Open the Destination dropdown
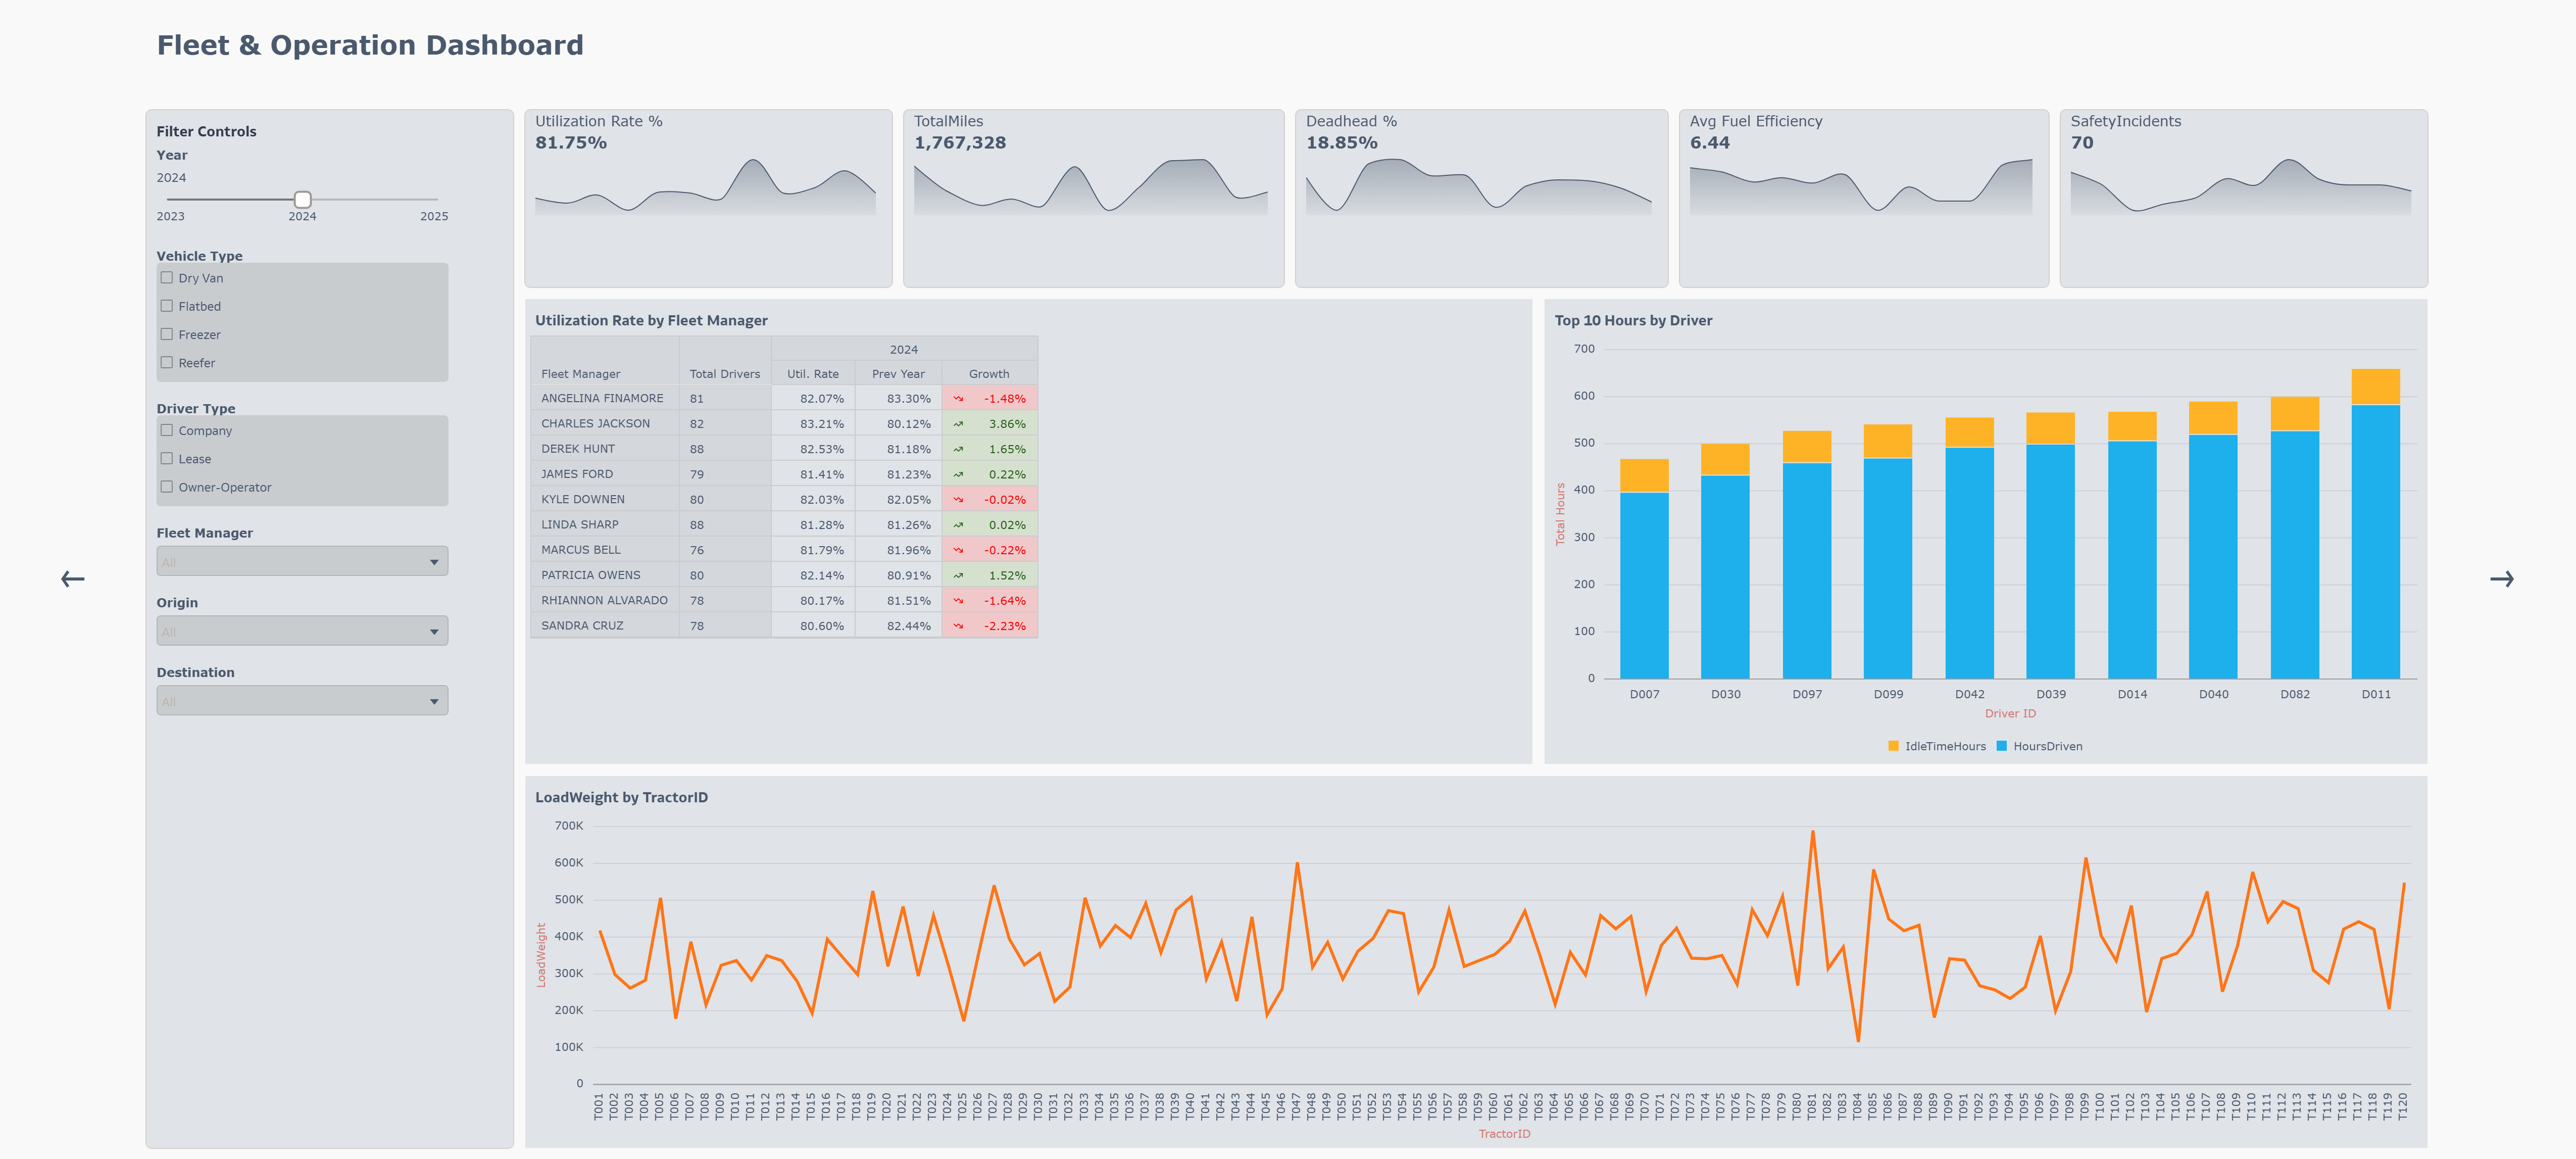Viewport: 2576px width, 1159px height. (x=302, y=701)
